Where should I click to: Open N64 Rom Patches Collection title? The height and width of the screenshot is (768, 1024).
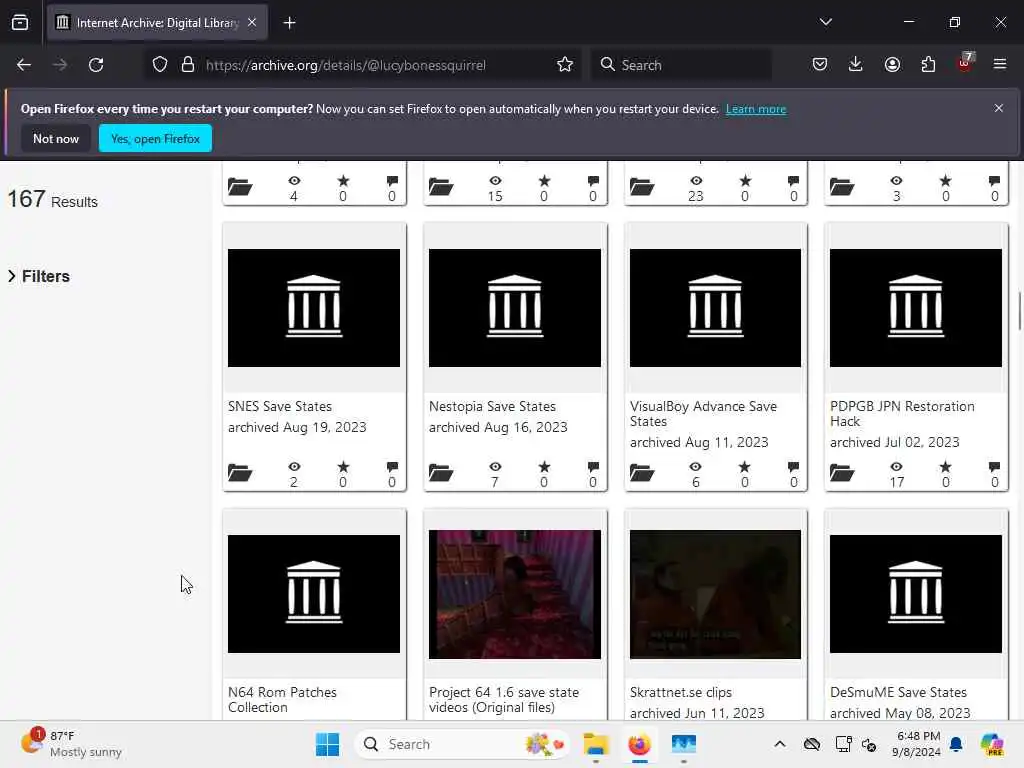tap(282, 699)
